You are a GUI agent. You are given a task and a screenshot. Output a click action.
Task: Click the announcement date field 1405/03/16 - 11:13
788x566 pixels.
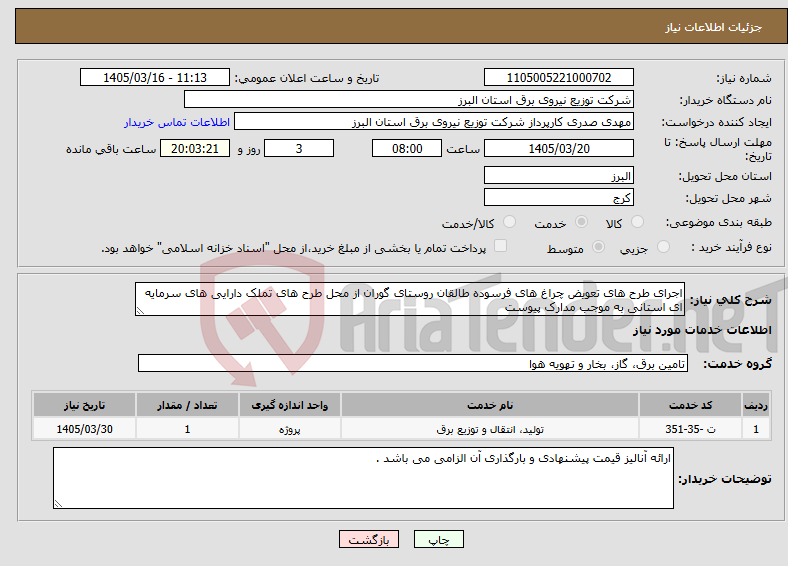(x=155, y=77)
